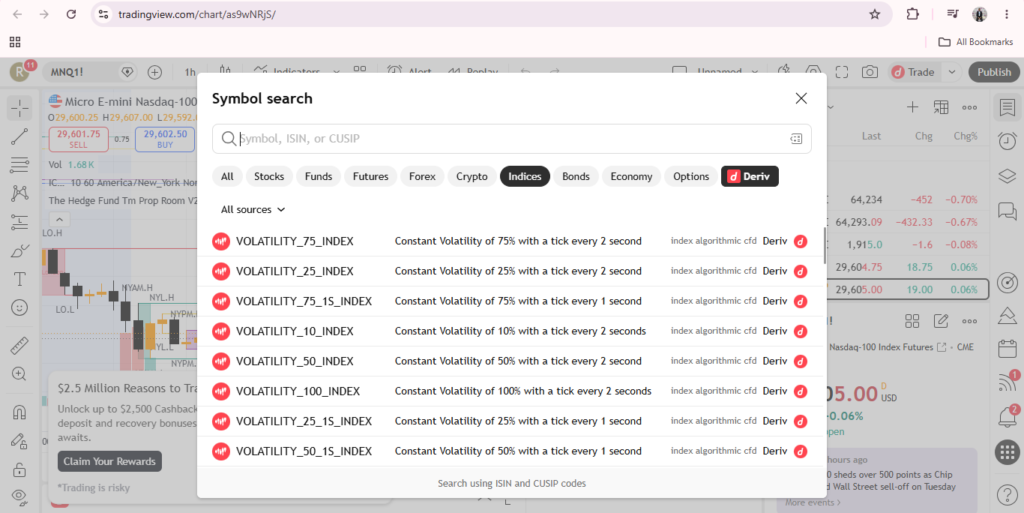Toggle hide all drawings eye icon
Viewport: 1024px width, 513px height.
[20, 497]
